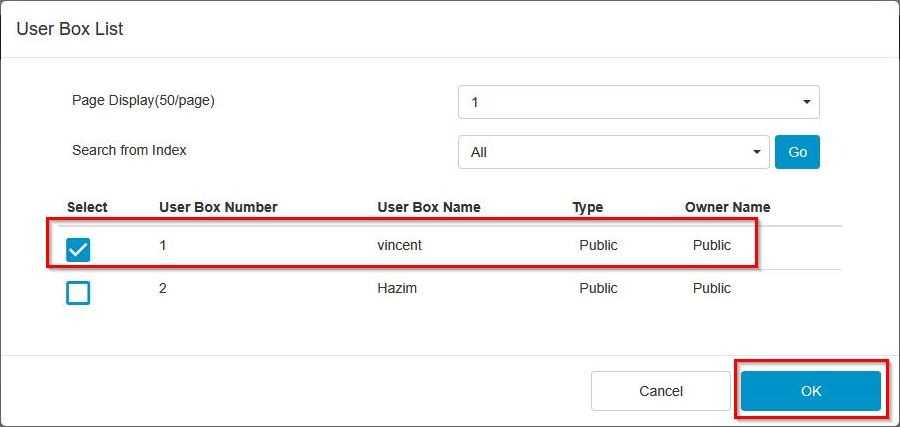
Task: Click the User Box Name column header
Action: point(428,207)
